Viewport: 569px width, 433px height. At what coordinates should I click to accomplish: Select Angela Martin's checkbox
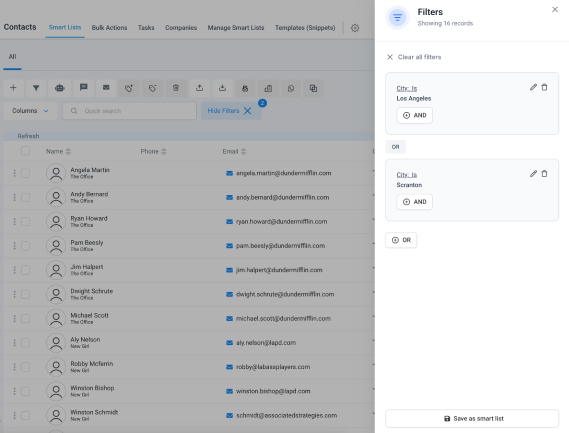pyautogui.click(x=25, y=173)
